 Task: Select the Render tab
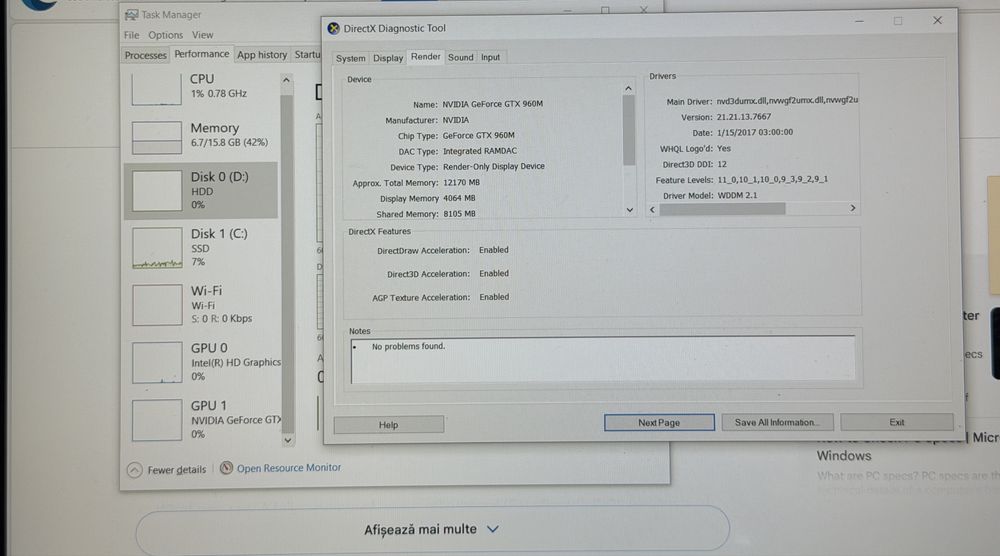click(x=425, y=57)
